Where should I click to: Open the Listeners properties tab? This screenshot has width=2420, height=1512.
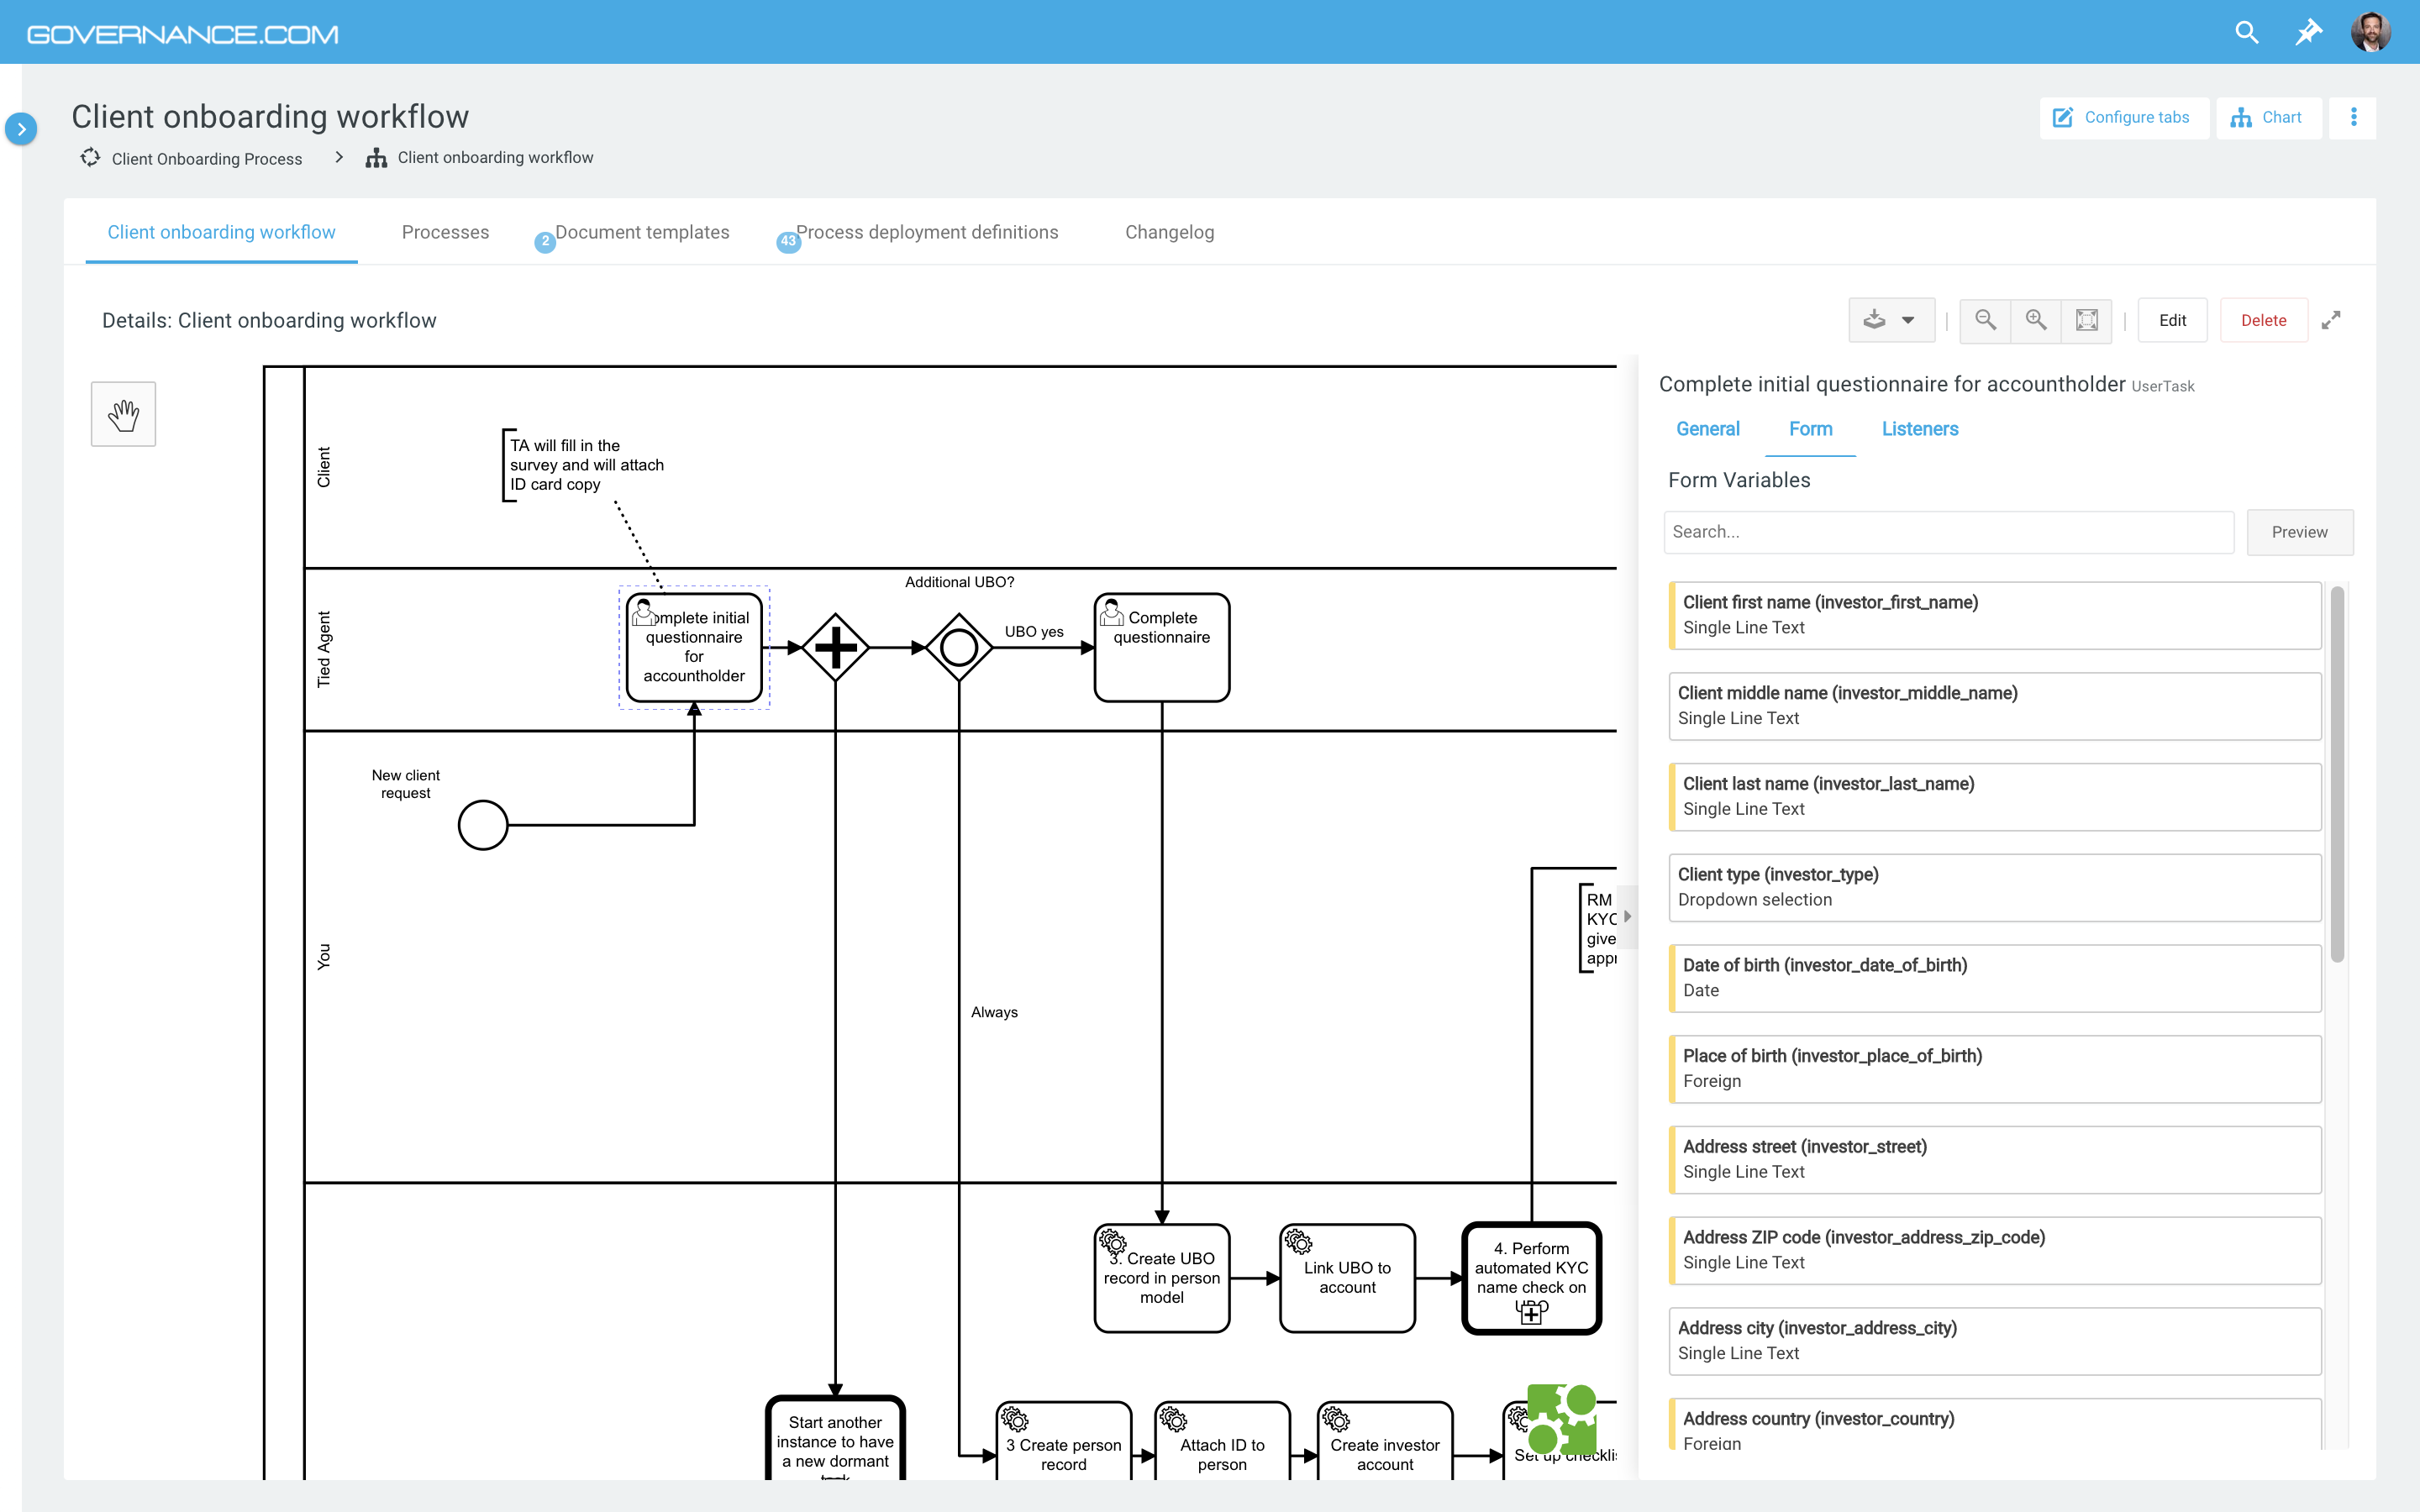tap(1919, 429)
